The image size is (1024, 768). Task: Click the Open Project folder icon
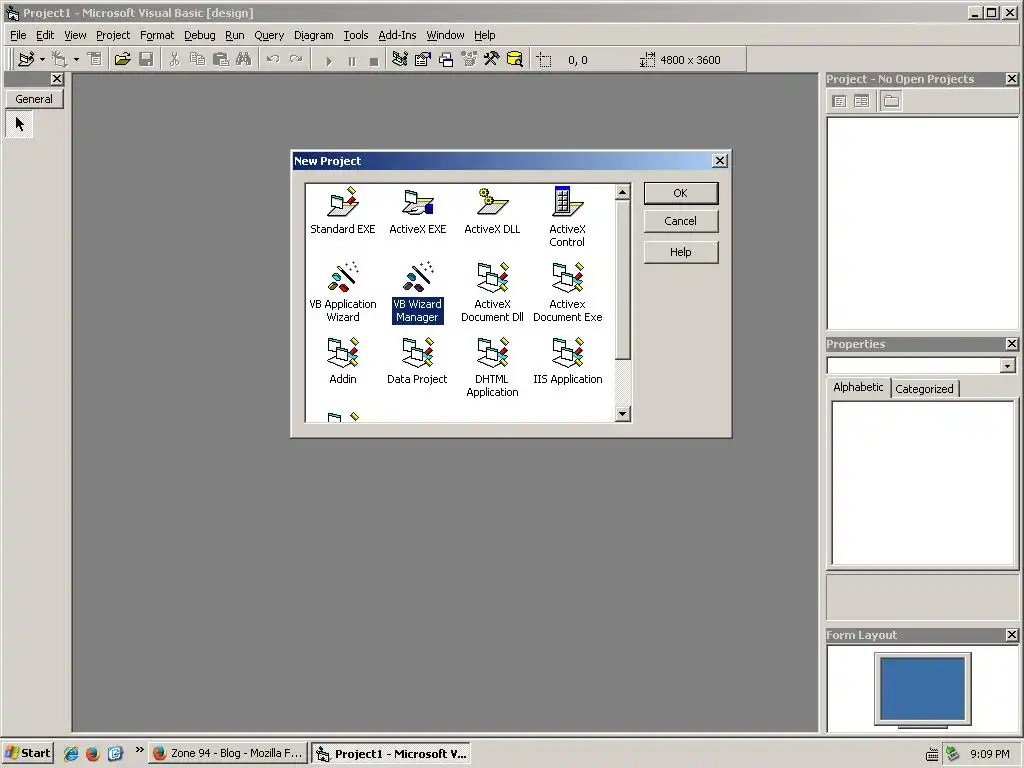click(122, 59)
